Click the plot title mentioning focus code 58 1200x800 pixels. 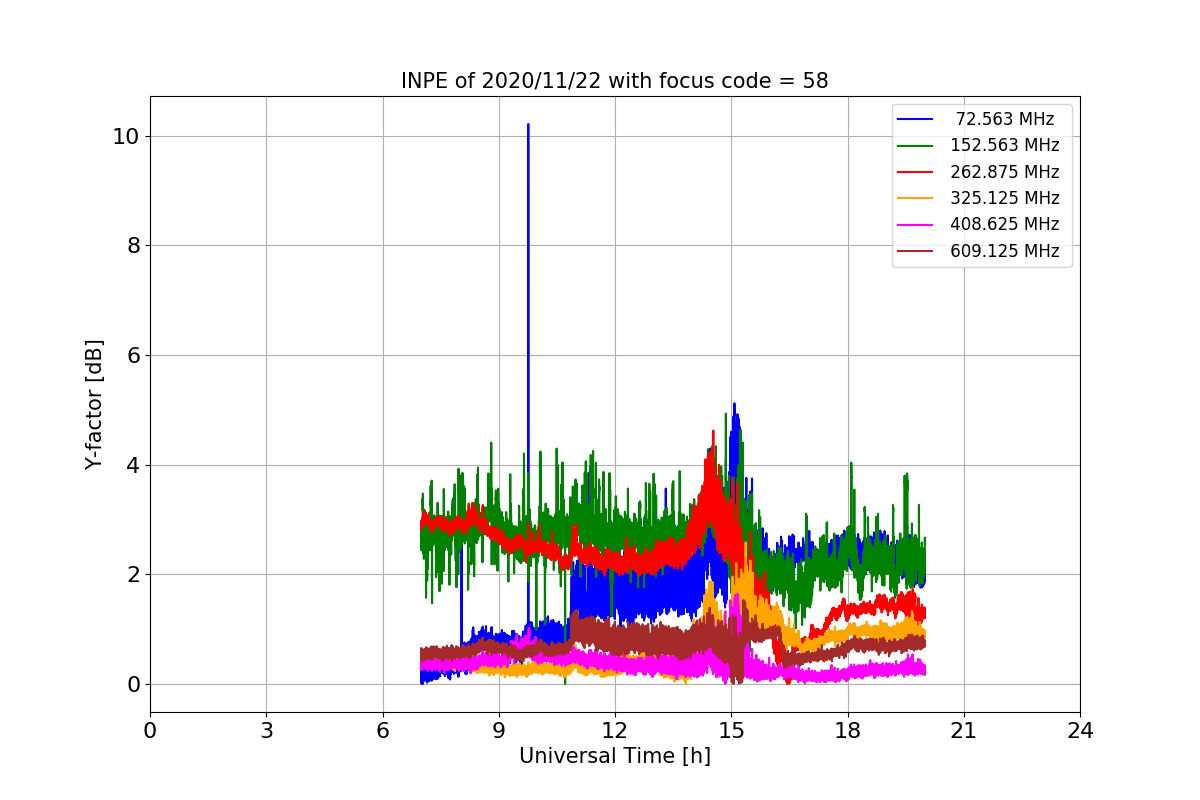click(614, 81)
